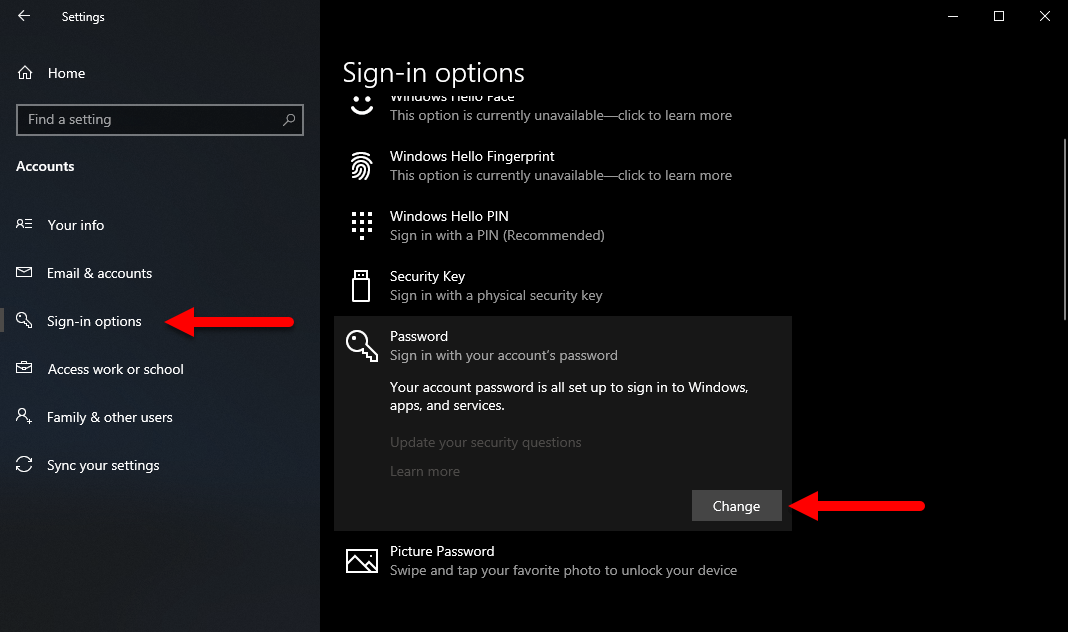1068x632 pixels.
Task: Click the Sign-in options key icon in the sidebar
Action: coord(24,320)
